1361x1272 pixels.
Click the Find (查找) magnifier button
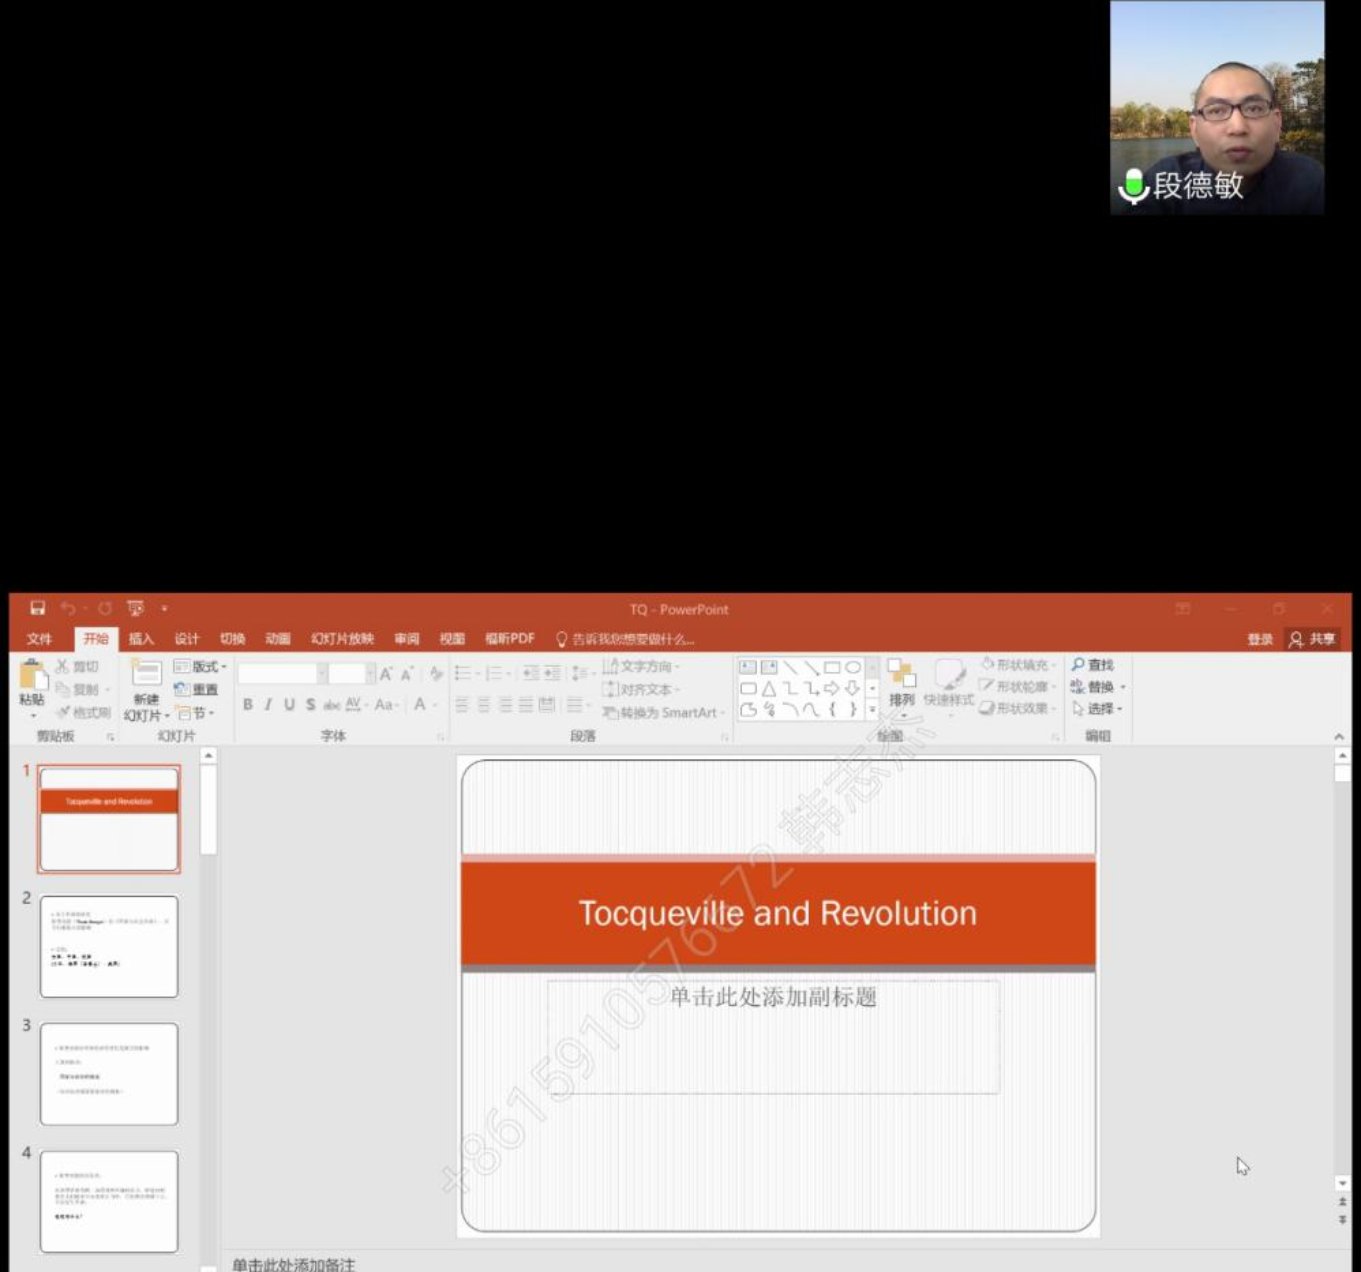(1092, 665)
